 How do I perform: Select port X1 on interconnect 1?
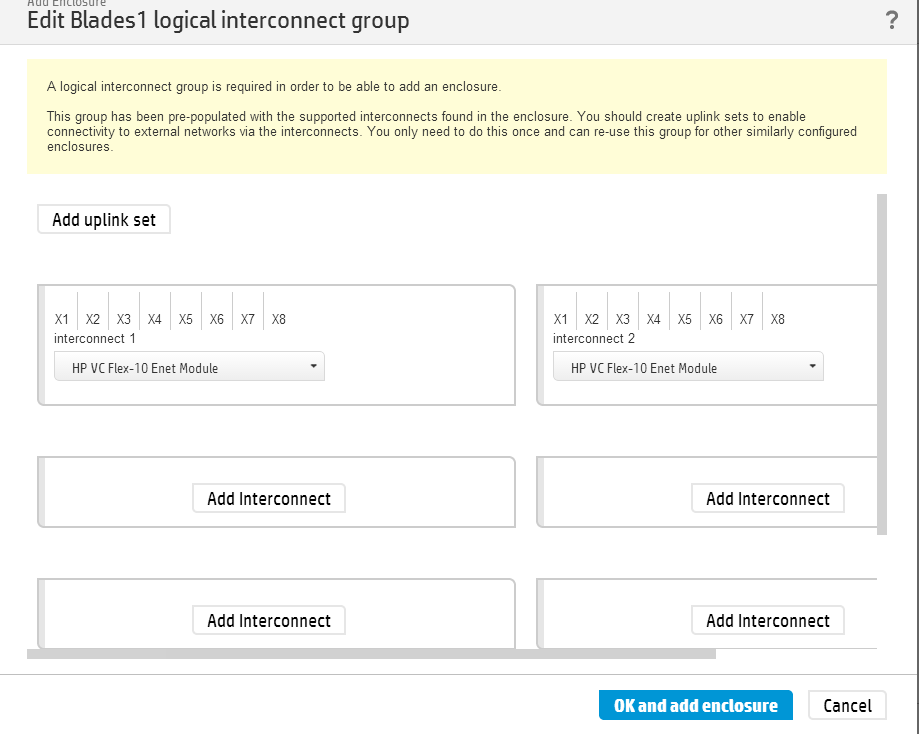point(62,319)
